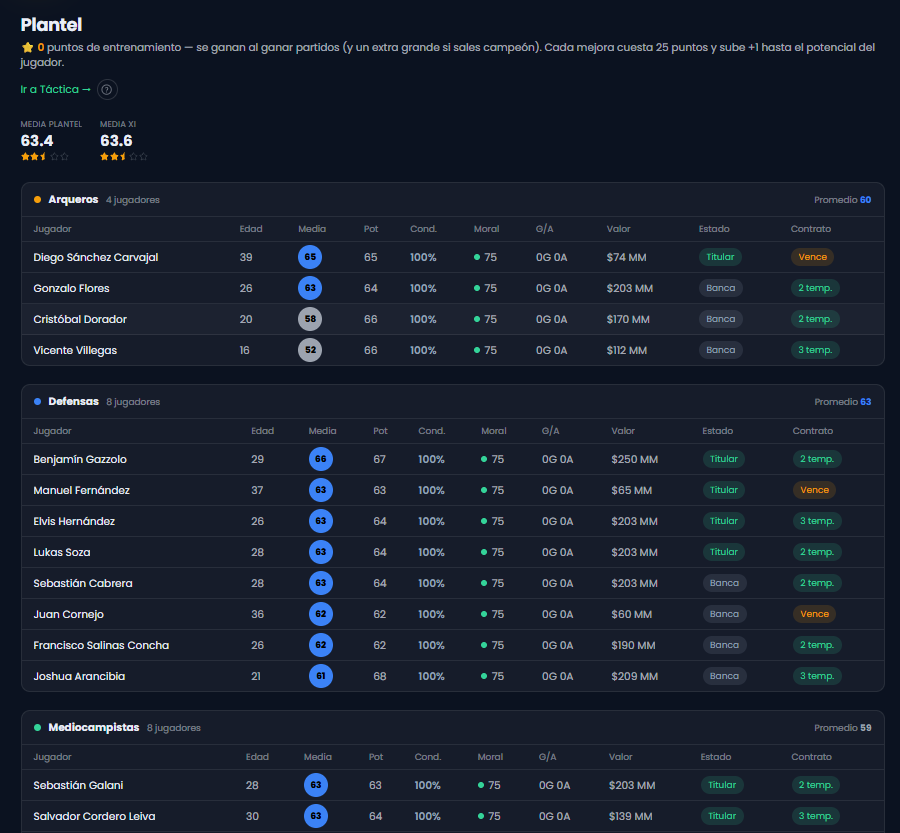Click the 3 temp. badge for Vicente Villegas
Image resolution: width=900 pixels, height=833 pixels.
[815, 350]
